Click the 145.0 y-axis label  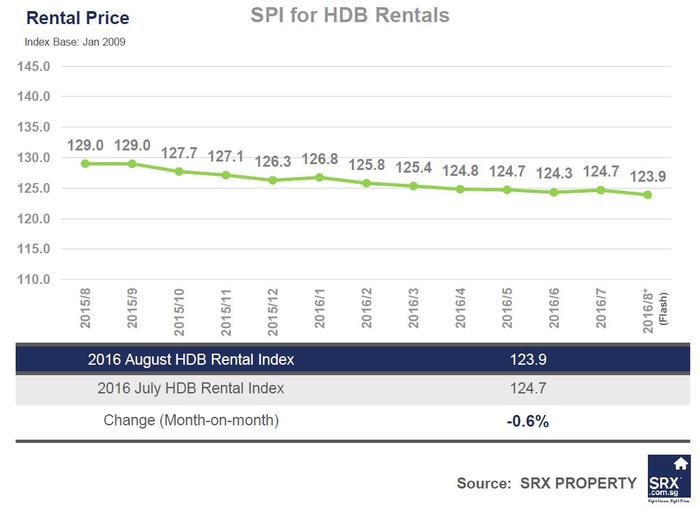33,67
